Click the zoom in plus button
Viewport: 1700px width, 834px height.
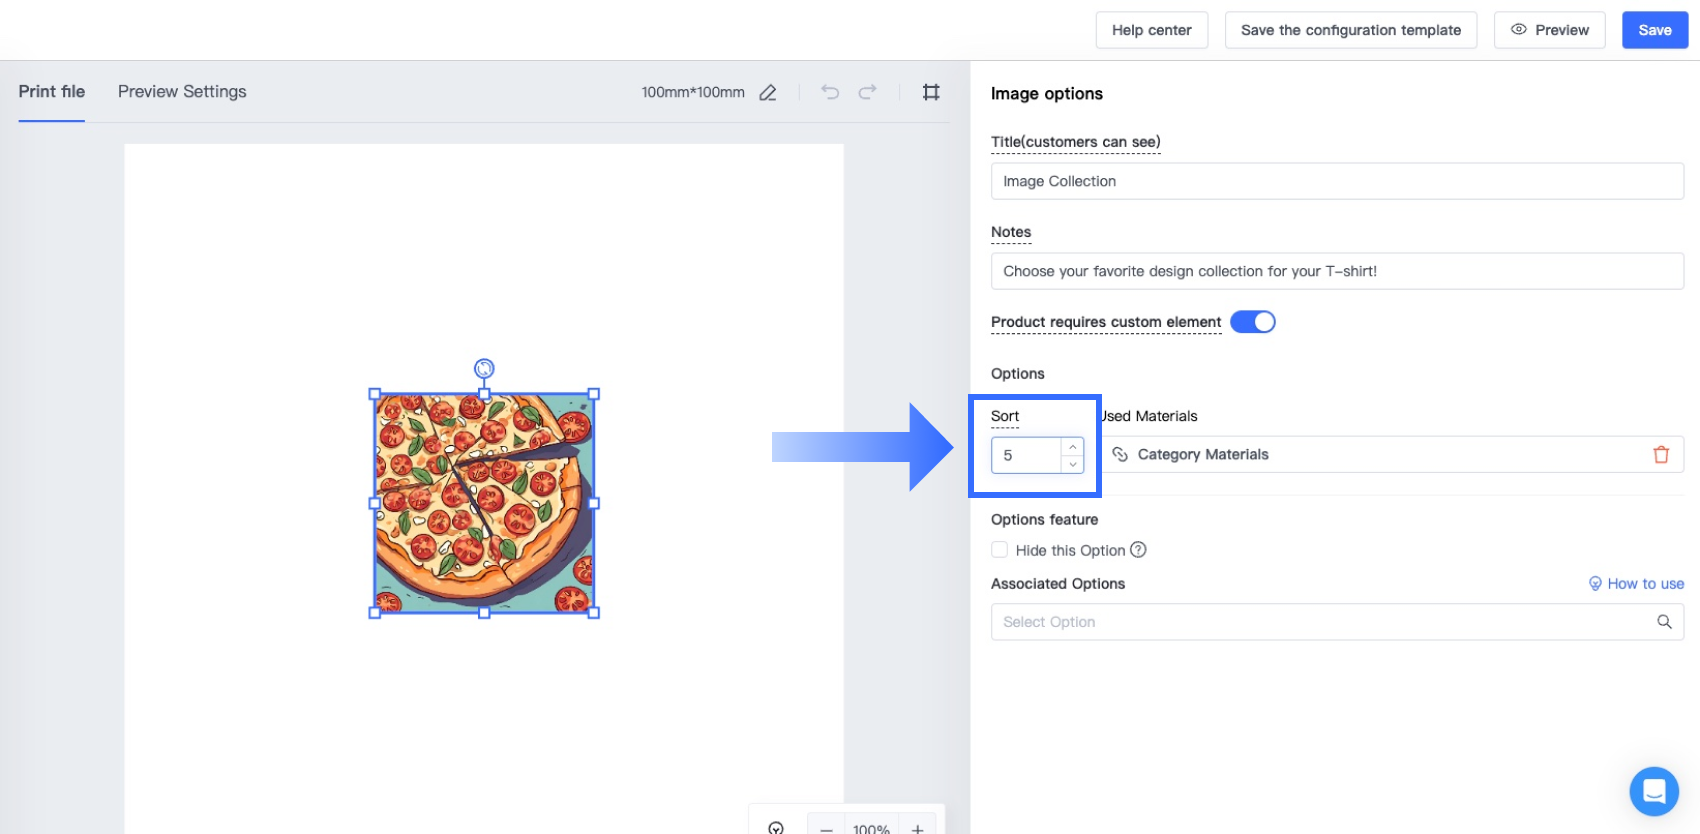click(x=917, y=828)
